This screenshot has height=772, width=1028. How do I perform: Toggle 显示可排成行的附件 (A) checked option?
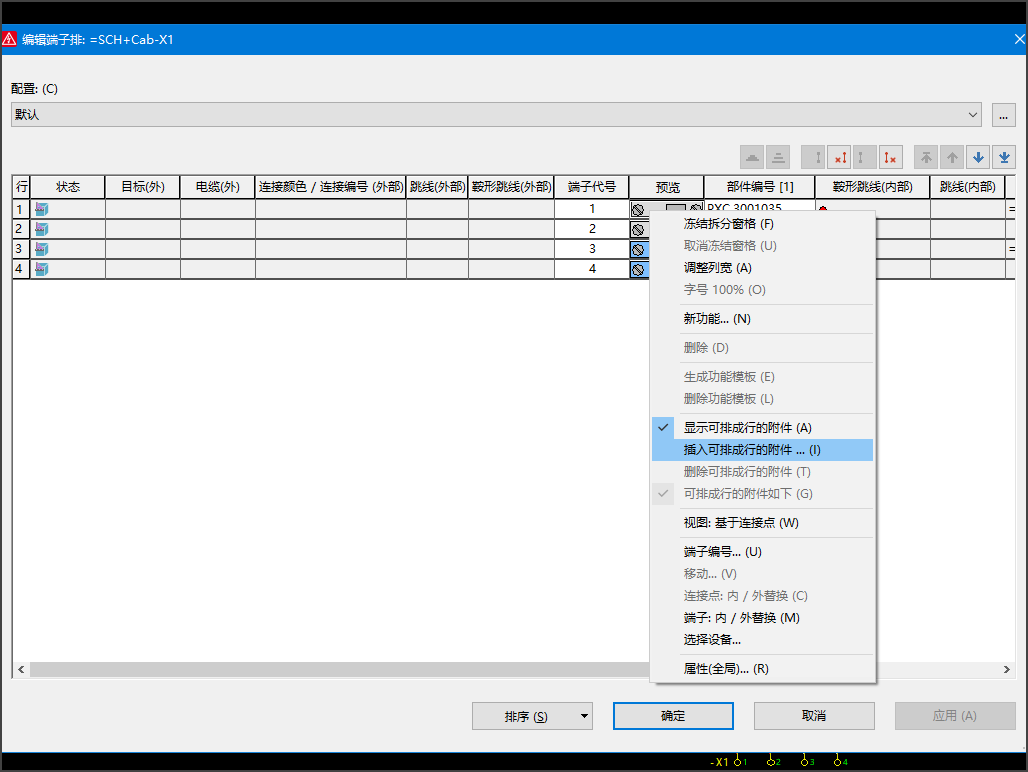coord(762,427)
